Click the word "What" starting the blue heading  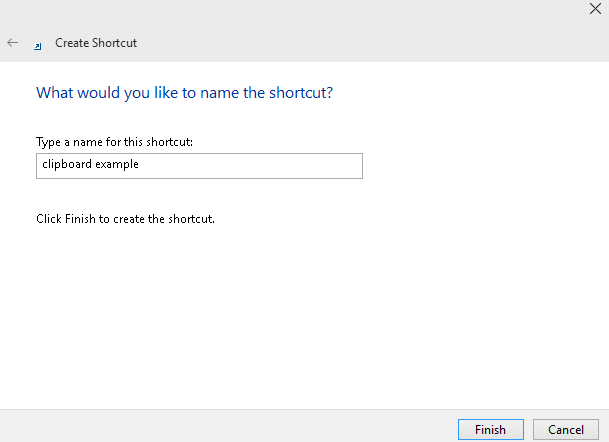[x=54, y=93]
